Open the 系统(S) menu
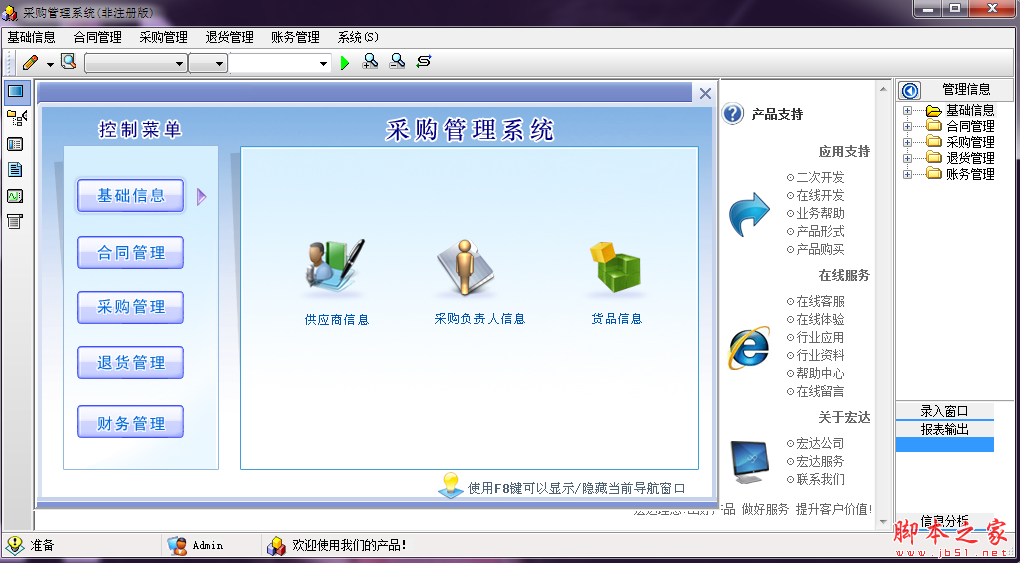The height and width of the screenshot is (564, 1020). click(x=358, y=38)
